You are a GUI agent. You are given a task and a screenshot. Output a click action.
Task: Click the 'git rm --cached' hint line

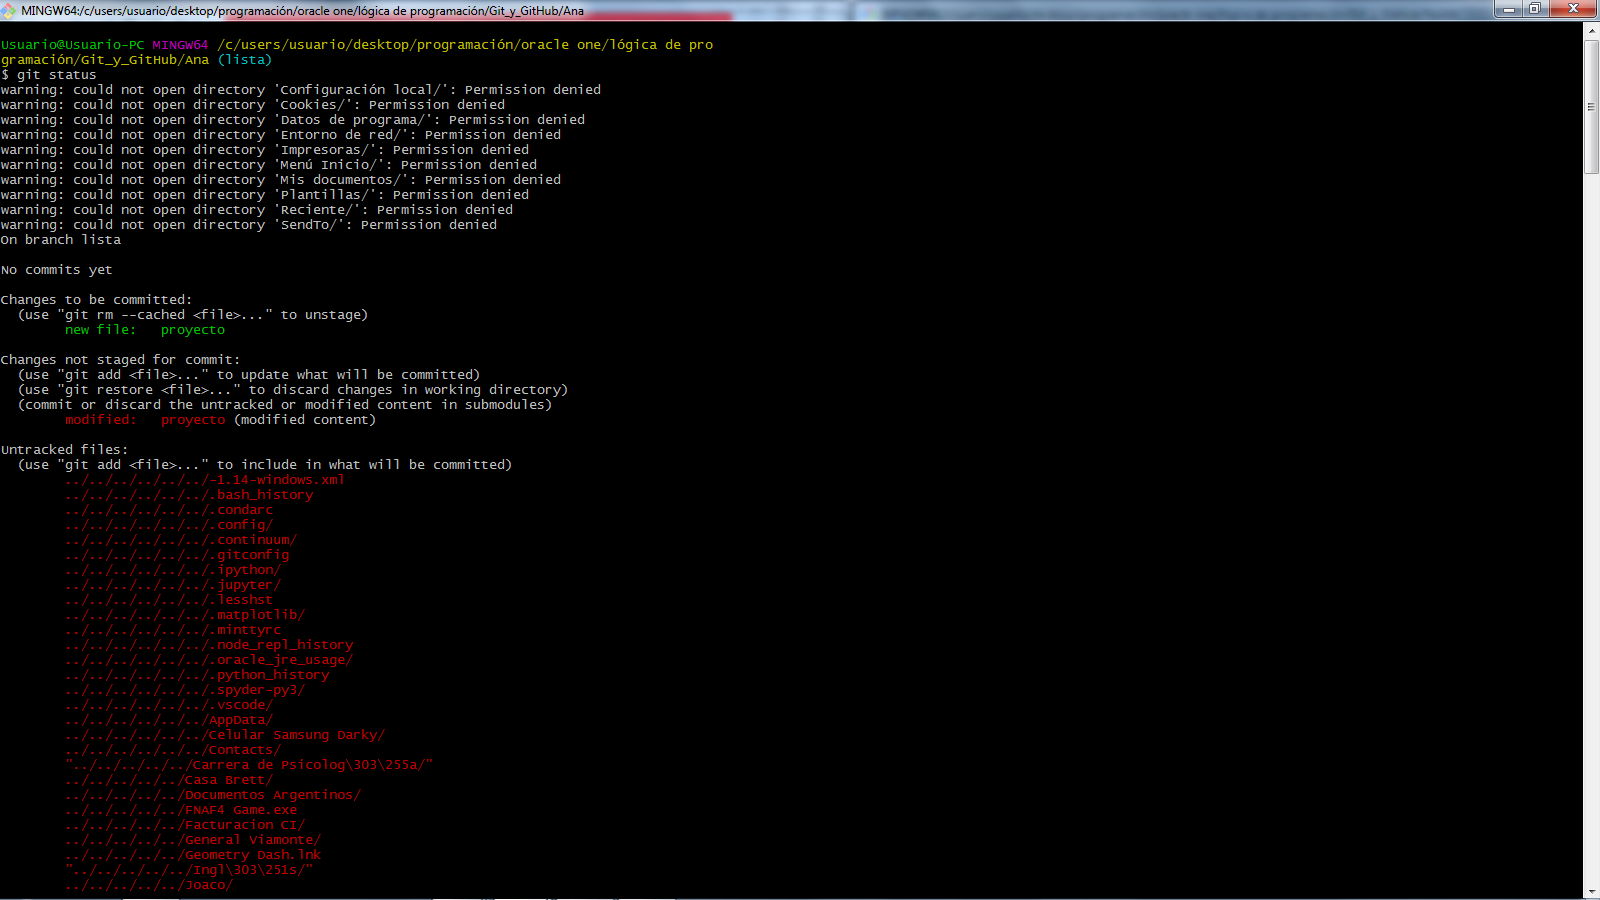pyautogui.click(x=193, y=315)
